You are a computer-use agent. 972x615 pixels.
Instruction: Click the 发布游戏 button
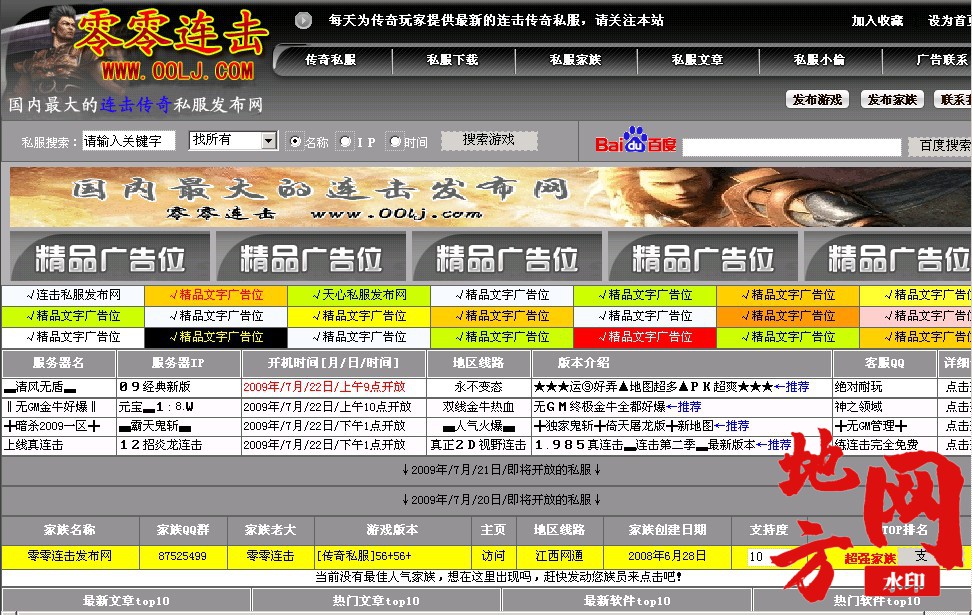pyautogui.click(x=817, y=99)
